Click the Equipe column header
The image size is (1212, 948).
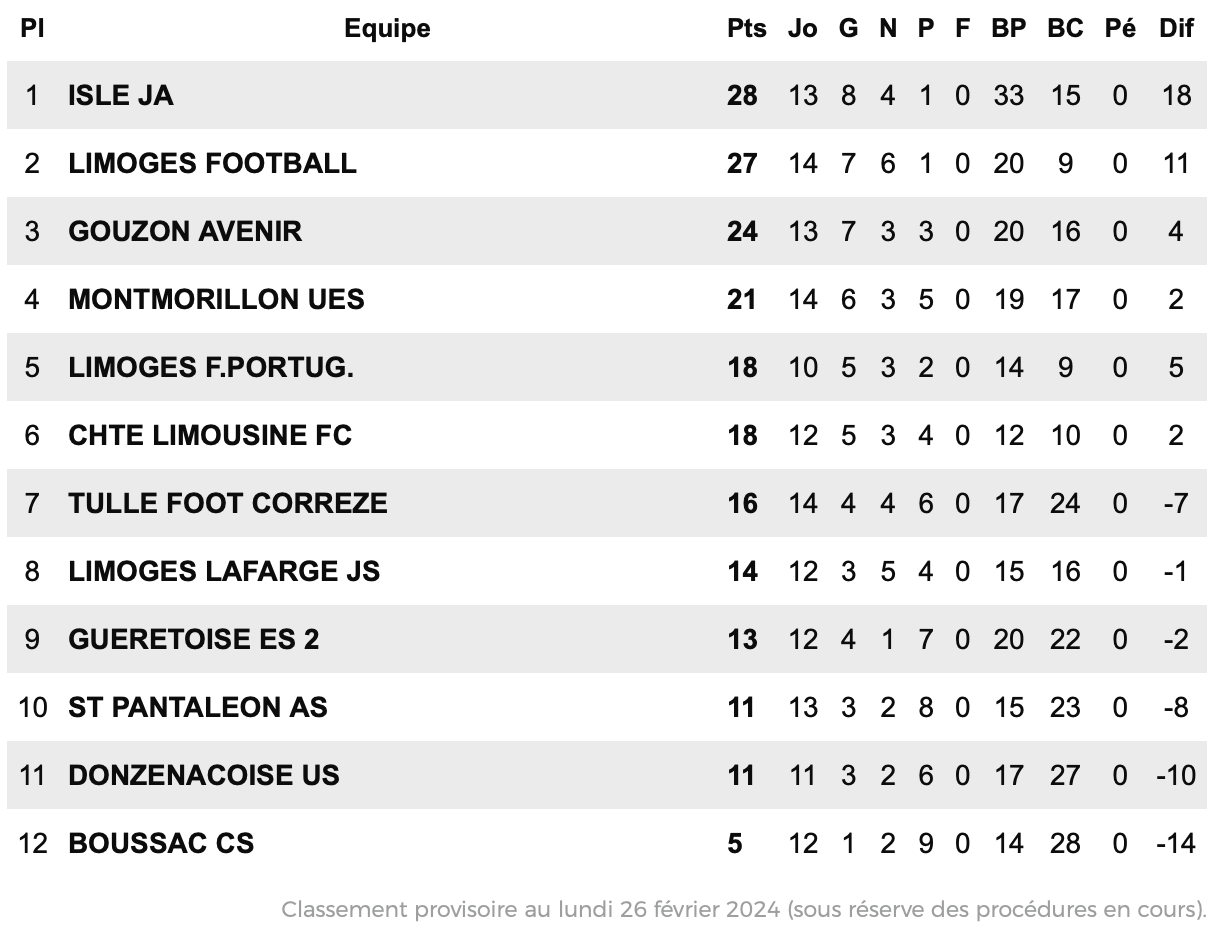pyautogui.click(x=387, y=29)
